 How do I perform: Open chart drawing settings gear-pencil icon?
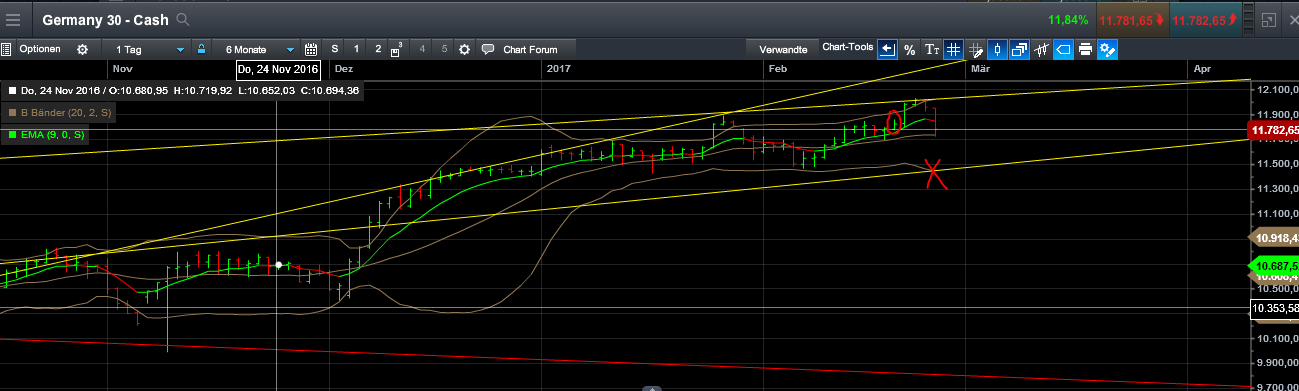tap(1107, 49)
